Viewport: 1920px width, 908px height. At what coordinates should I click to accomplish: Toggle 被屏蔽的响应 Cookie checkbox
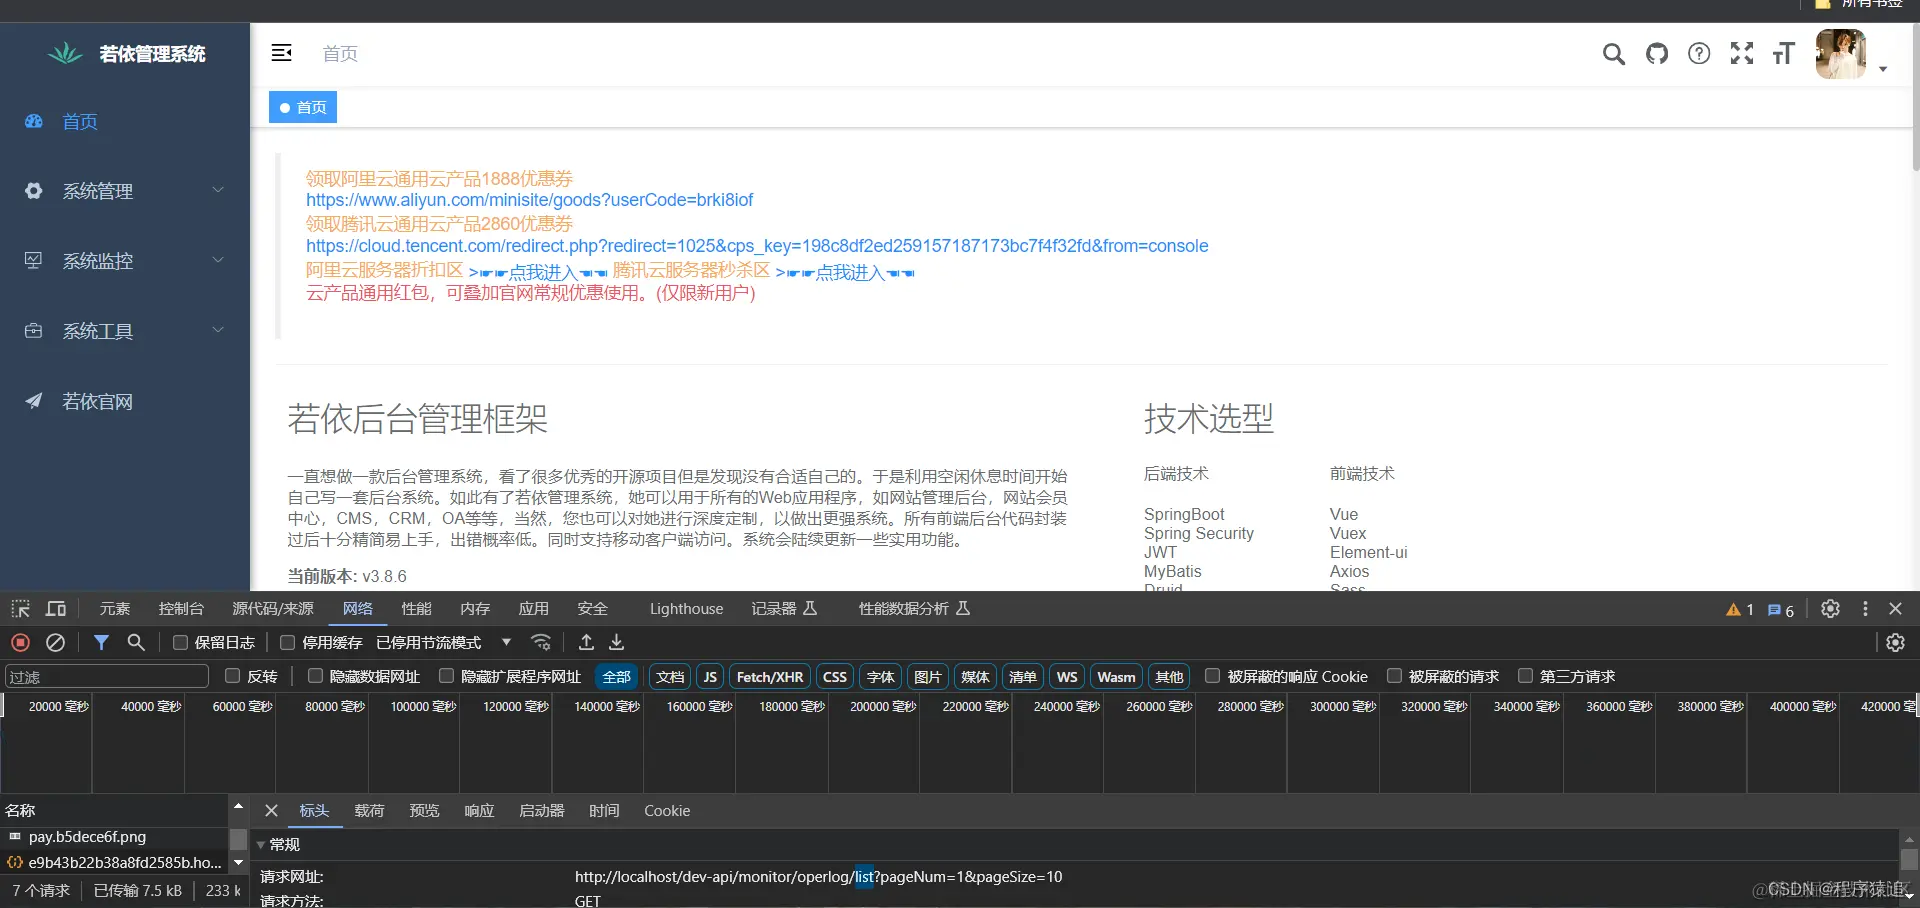[x=1213, y=676]
